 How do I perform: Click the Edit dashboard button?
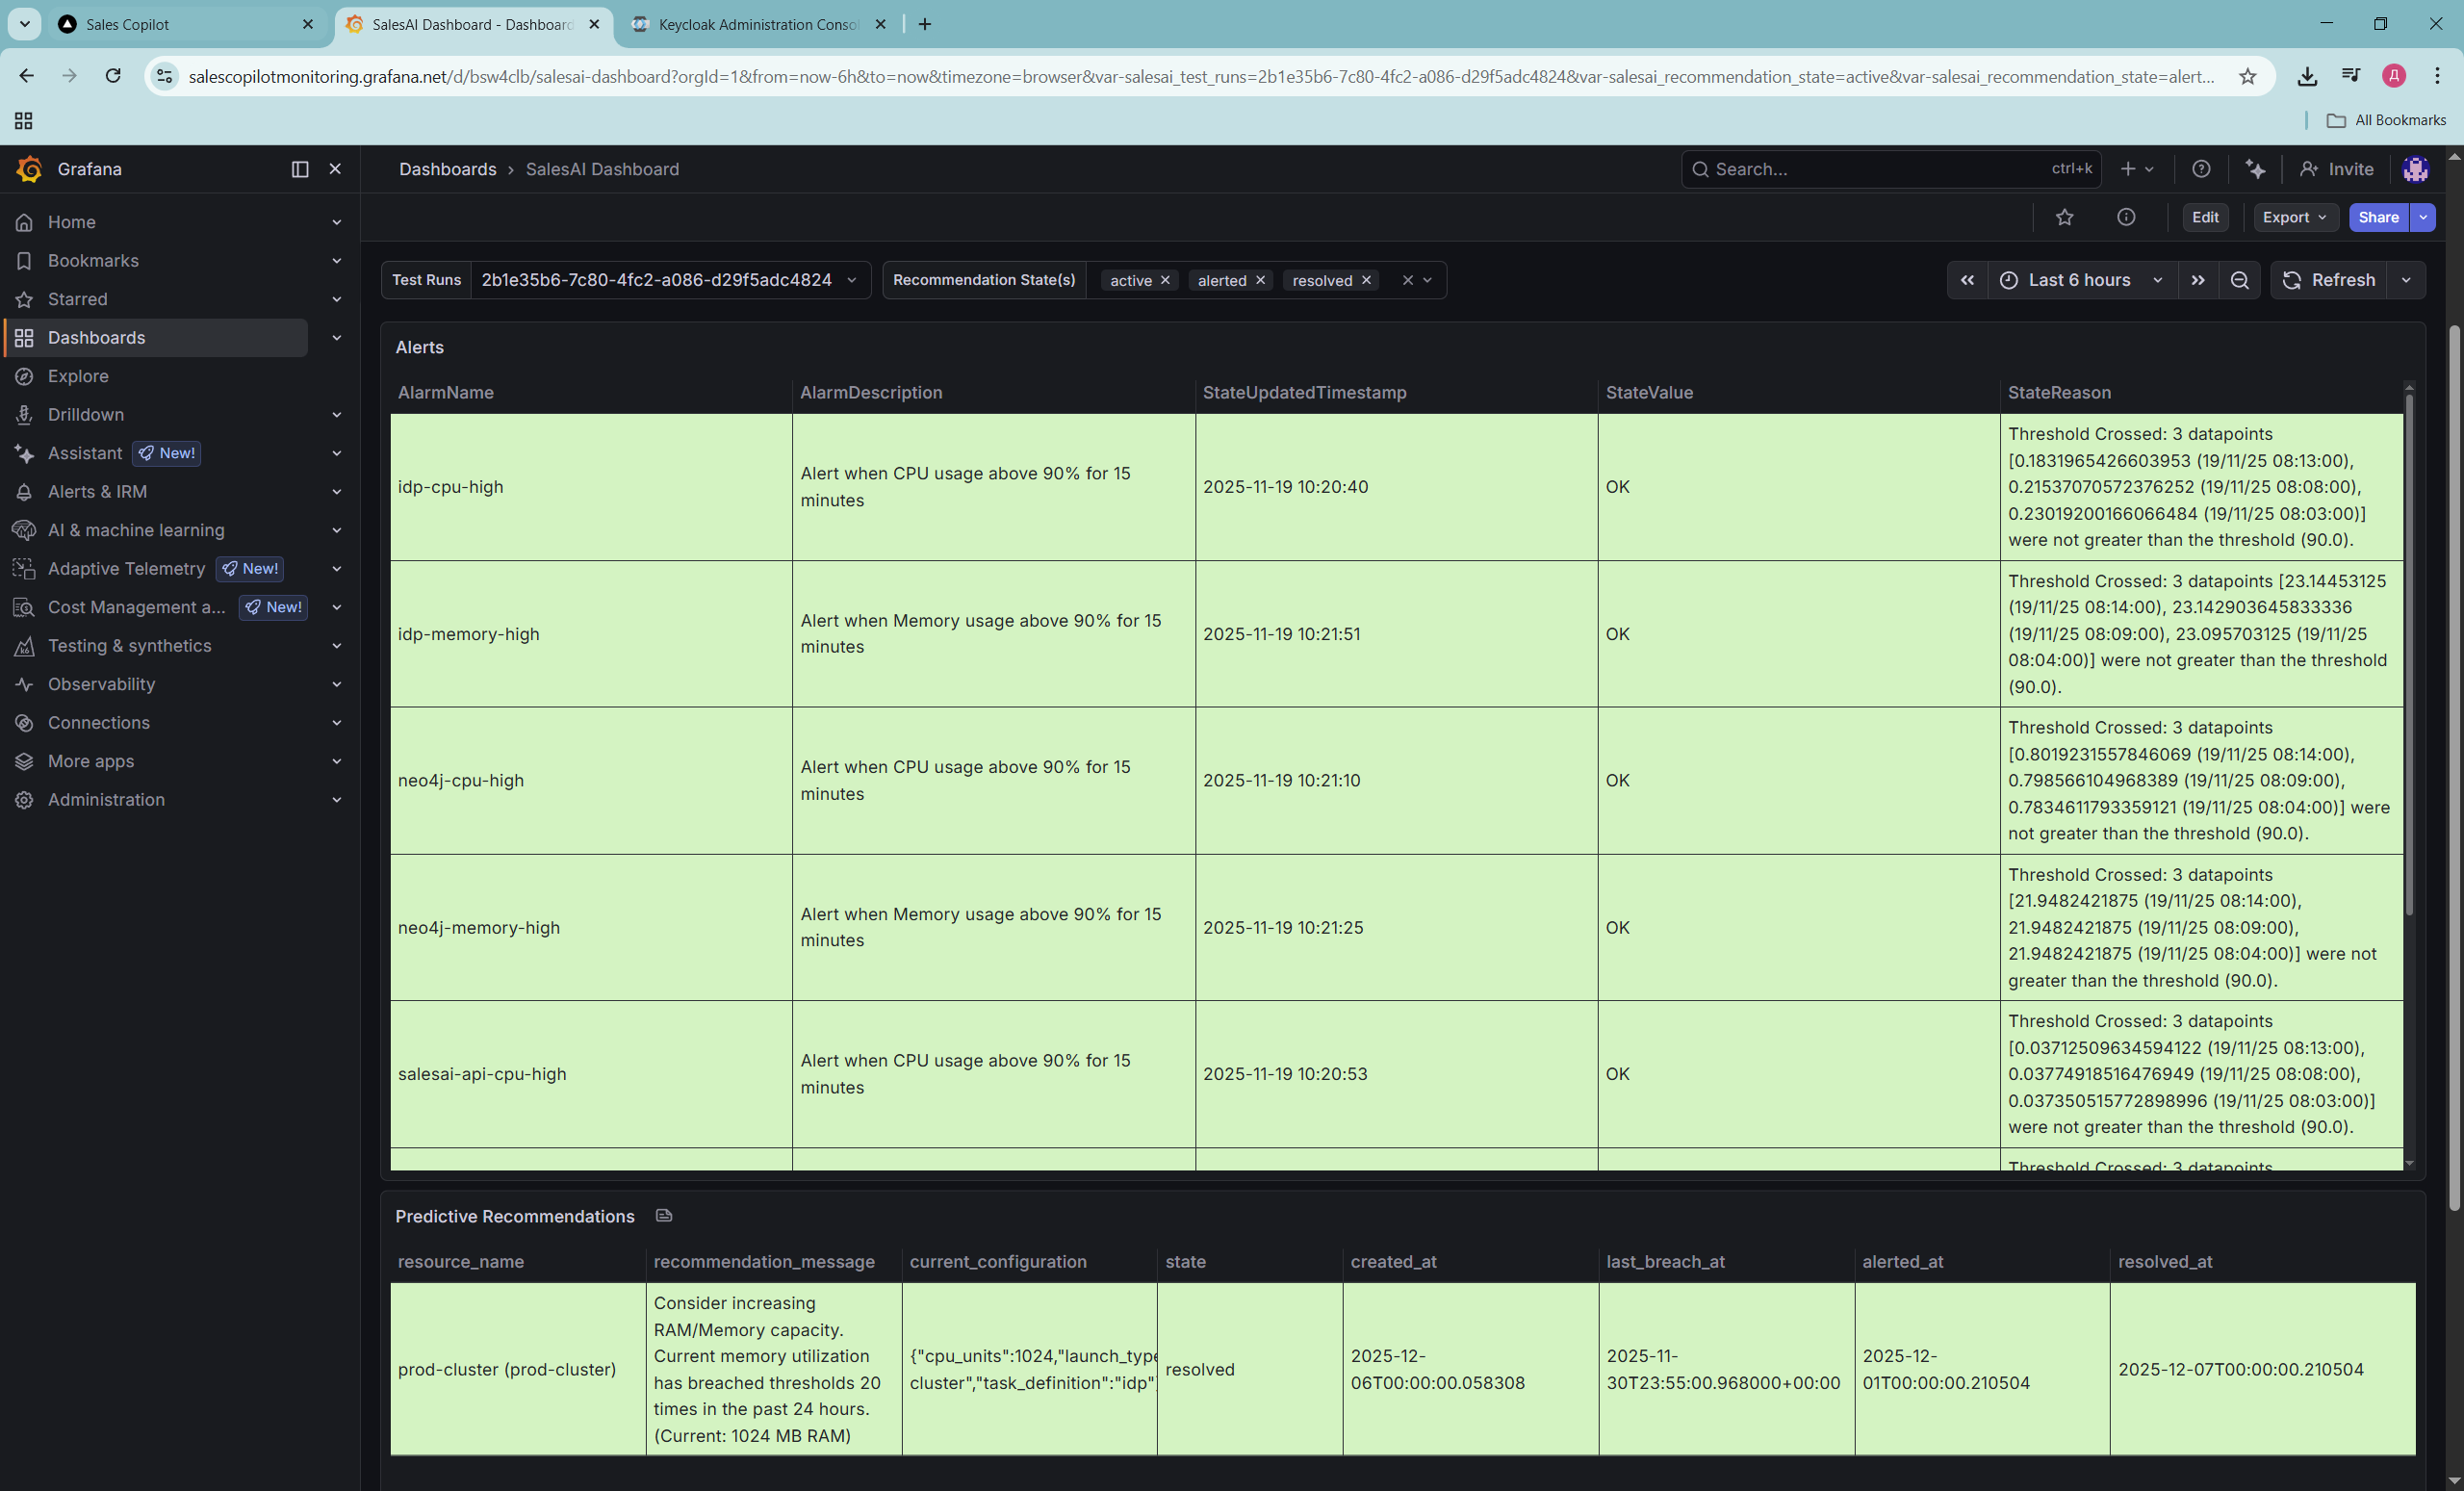pos(2204,217)
